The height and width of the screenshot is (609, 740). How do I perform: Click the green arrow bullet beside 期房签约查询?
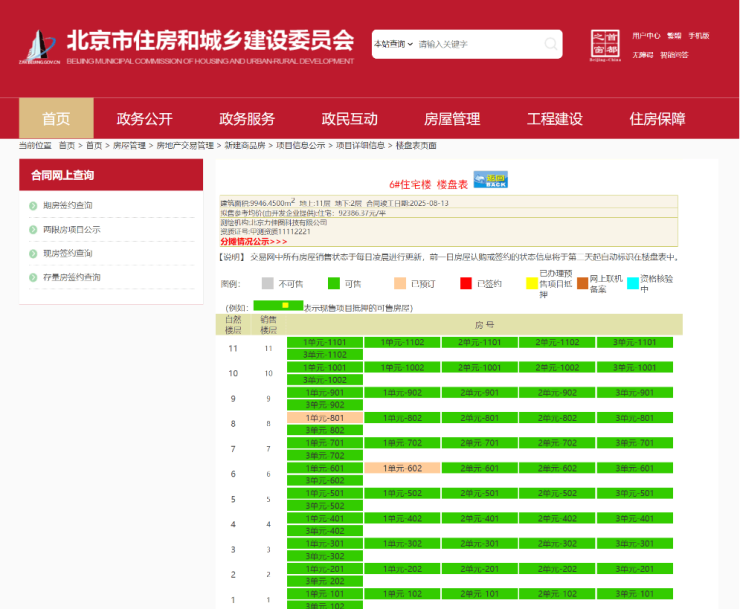click(x=33, y=206)
